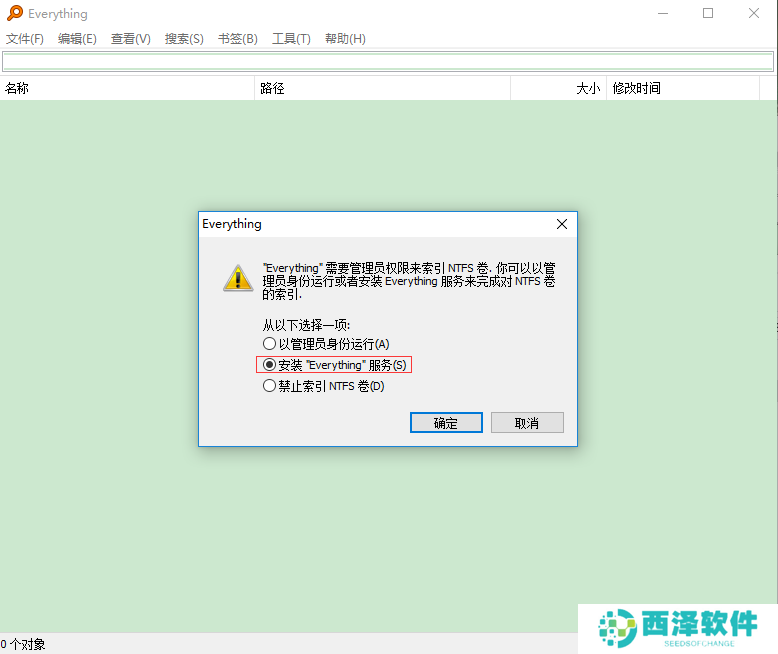Click the 0 个对象 status bar text
The height and width of the screenshot is (654, 778).
pos(23,644)
